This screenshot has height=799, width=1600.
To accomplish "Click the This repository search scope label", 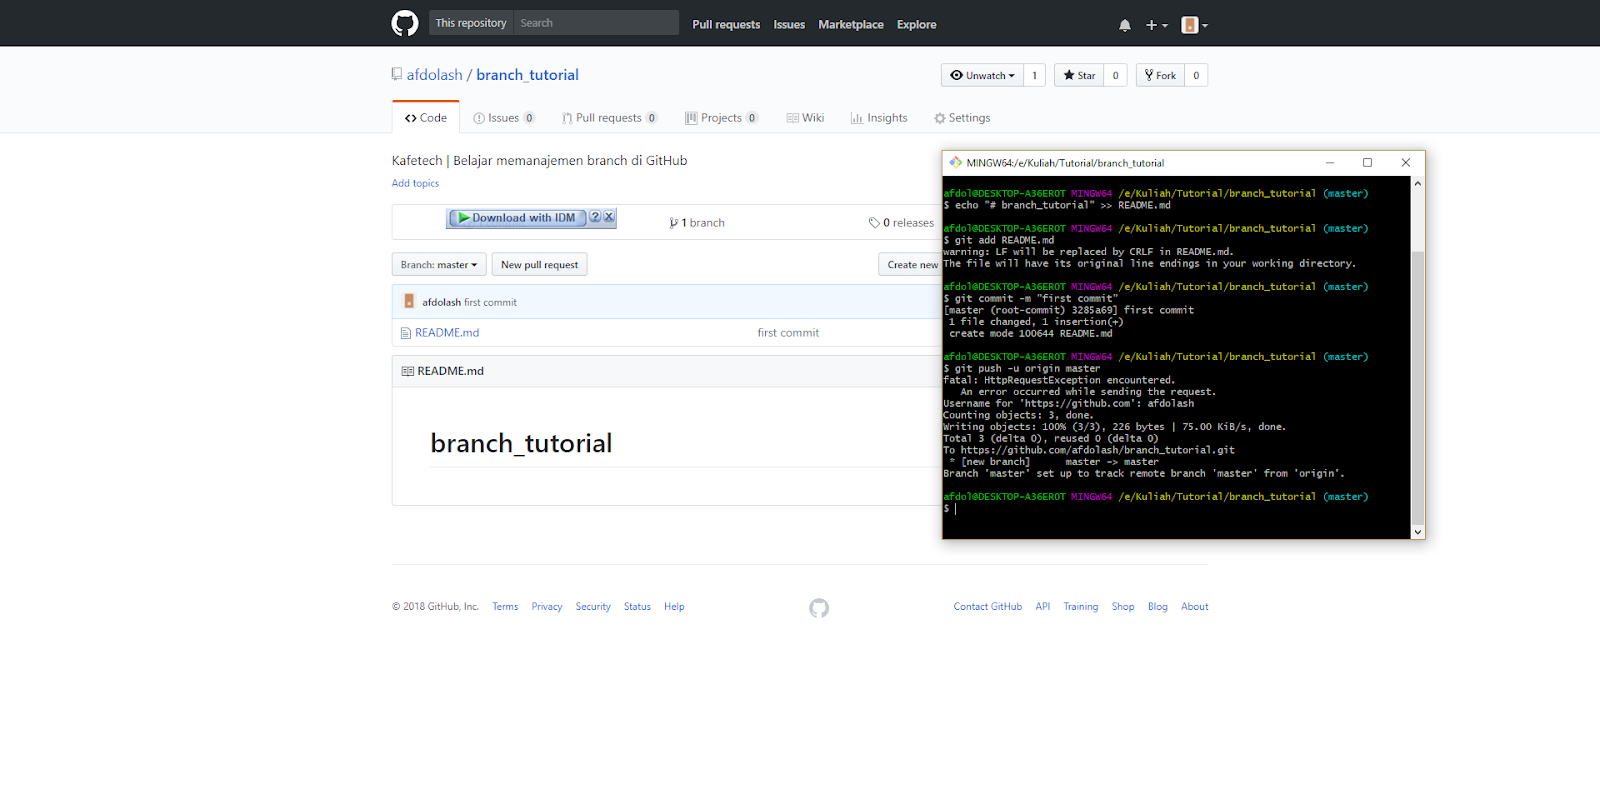I will 471,23.
